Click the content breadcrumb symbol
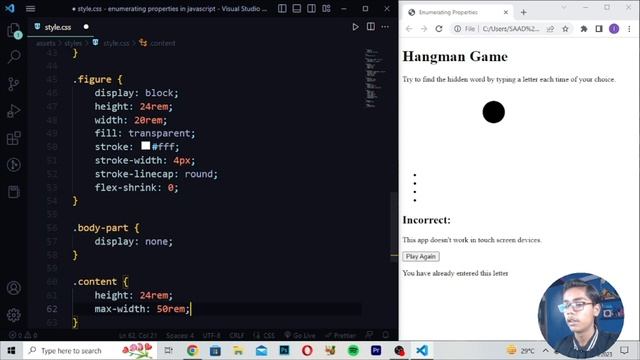 click(163, 43)
